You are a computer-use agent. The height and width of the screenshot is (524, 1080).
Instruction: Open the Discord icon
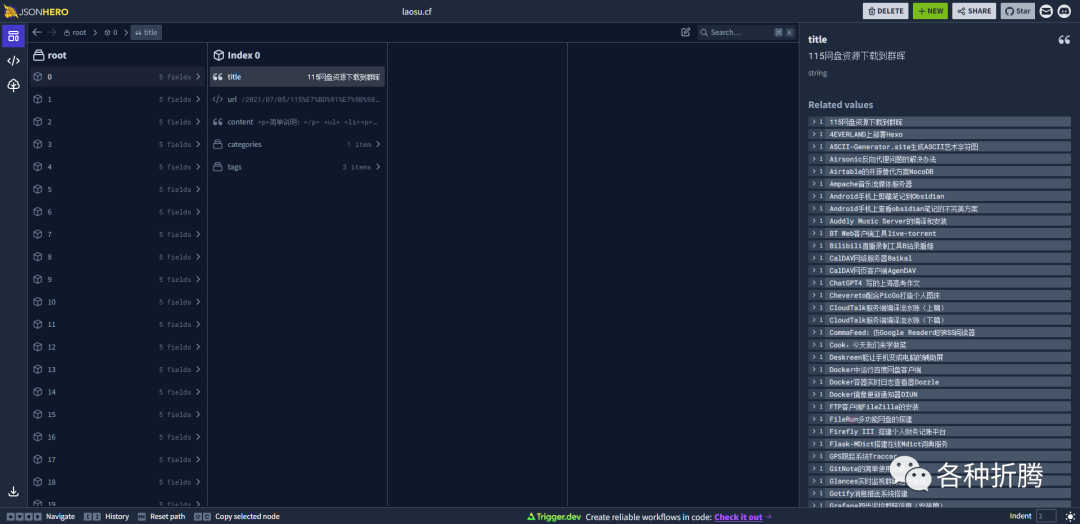pos(1065,11)
